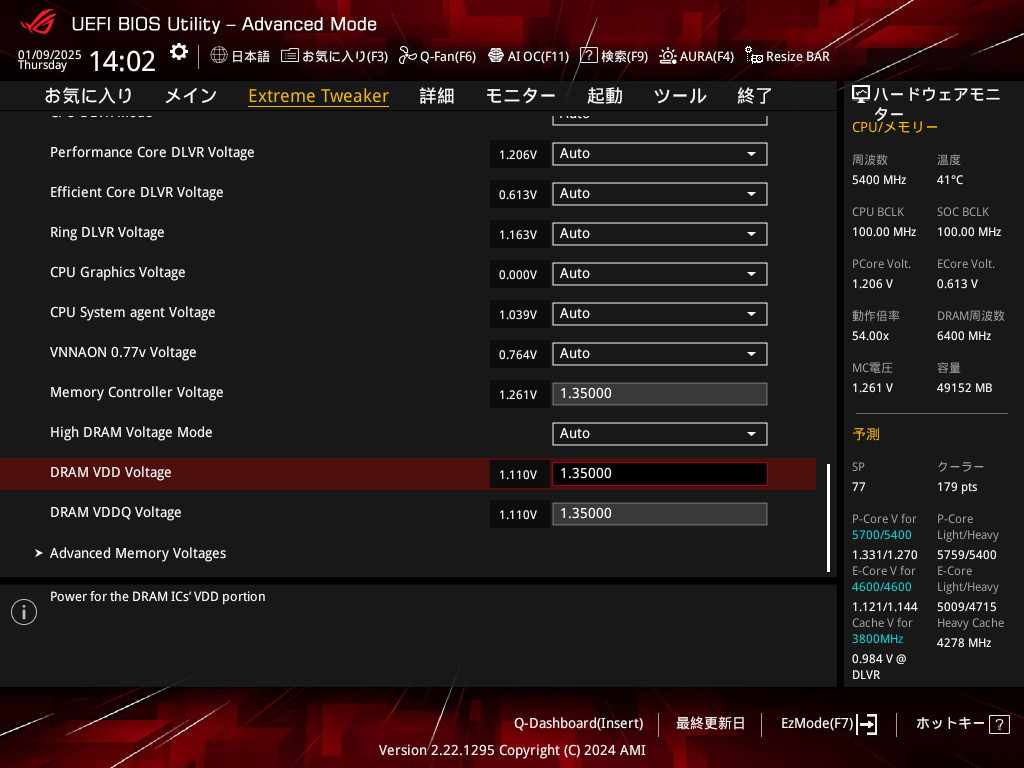This screenshot has height=768, width=1024.
Task: Expand Performance Core DLVR Voltage dropdown
Action: click(660, 154)
